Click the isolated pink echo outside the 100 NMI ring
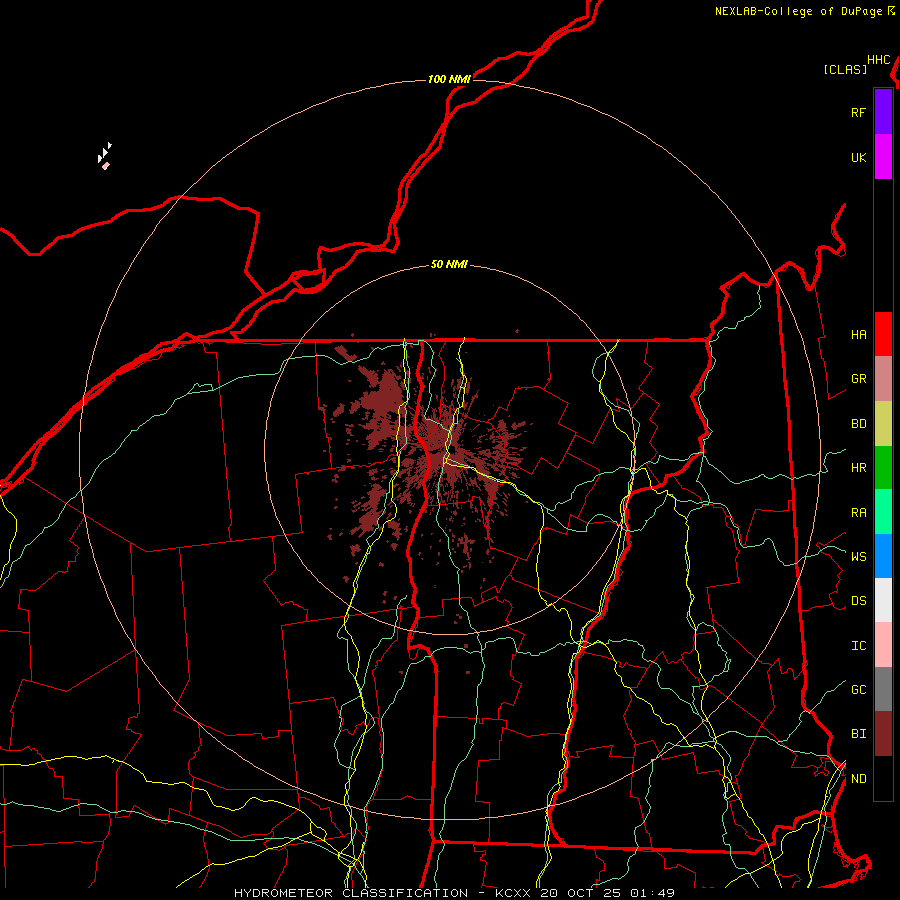The width and height of the screenshot is (900, 900). coord(106,166)
